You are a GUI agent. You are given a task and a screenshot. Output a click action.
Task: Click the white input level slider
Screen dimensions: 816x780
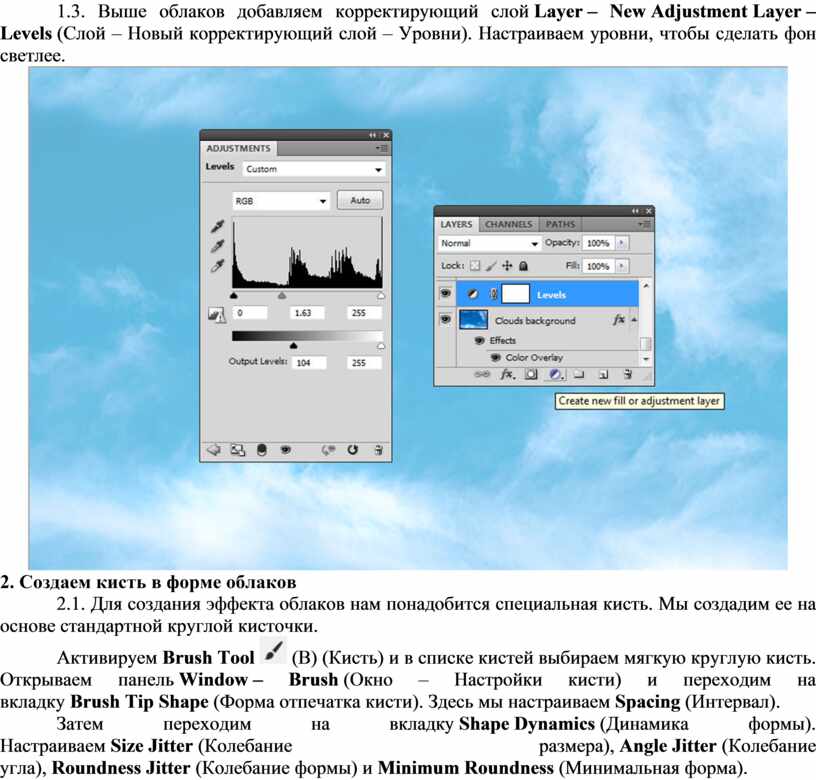(381, 296)
